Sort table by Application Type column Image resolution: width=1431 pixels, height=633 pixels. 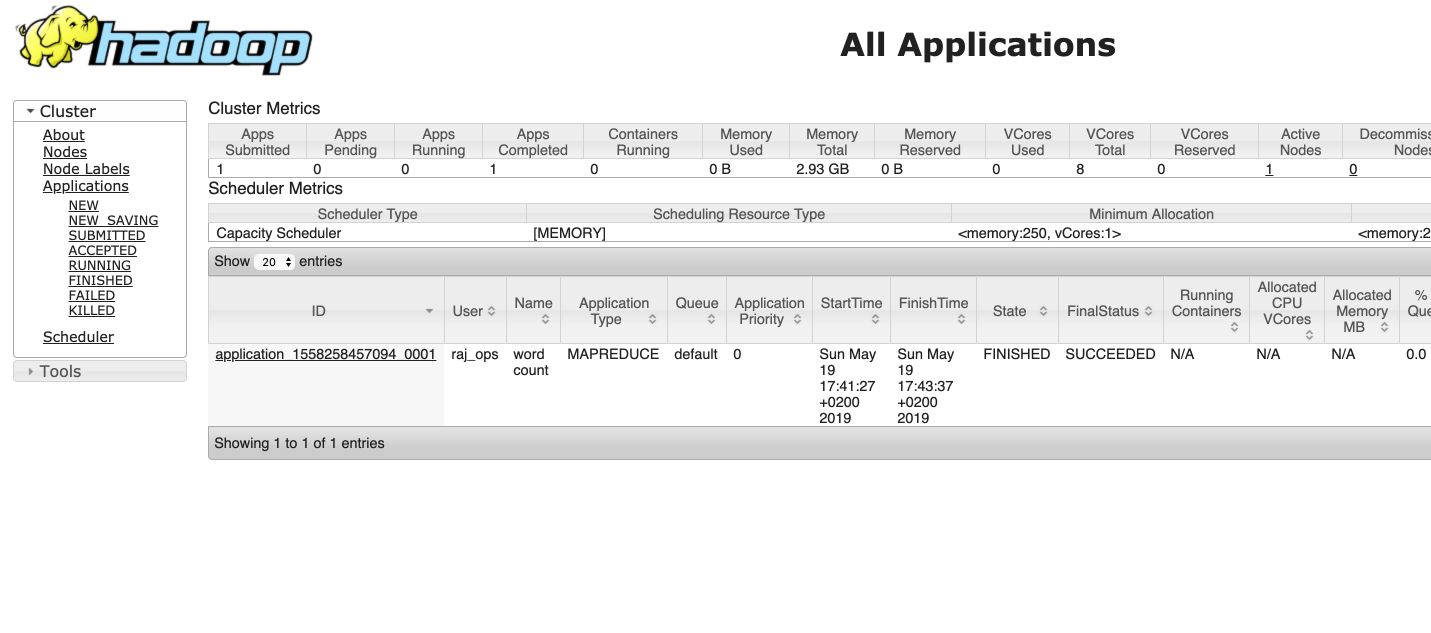pos(614,311)
